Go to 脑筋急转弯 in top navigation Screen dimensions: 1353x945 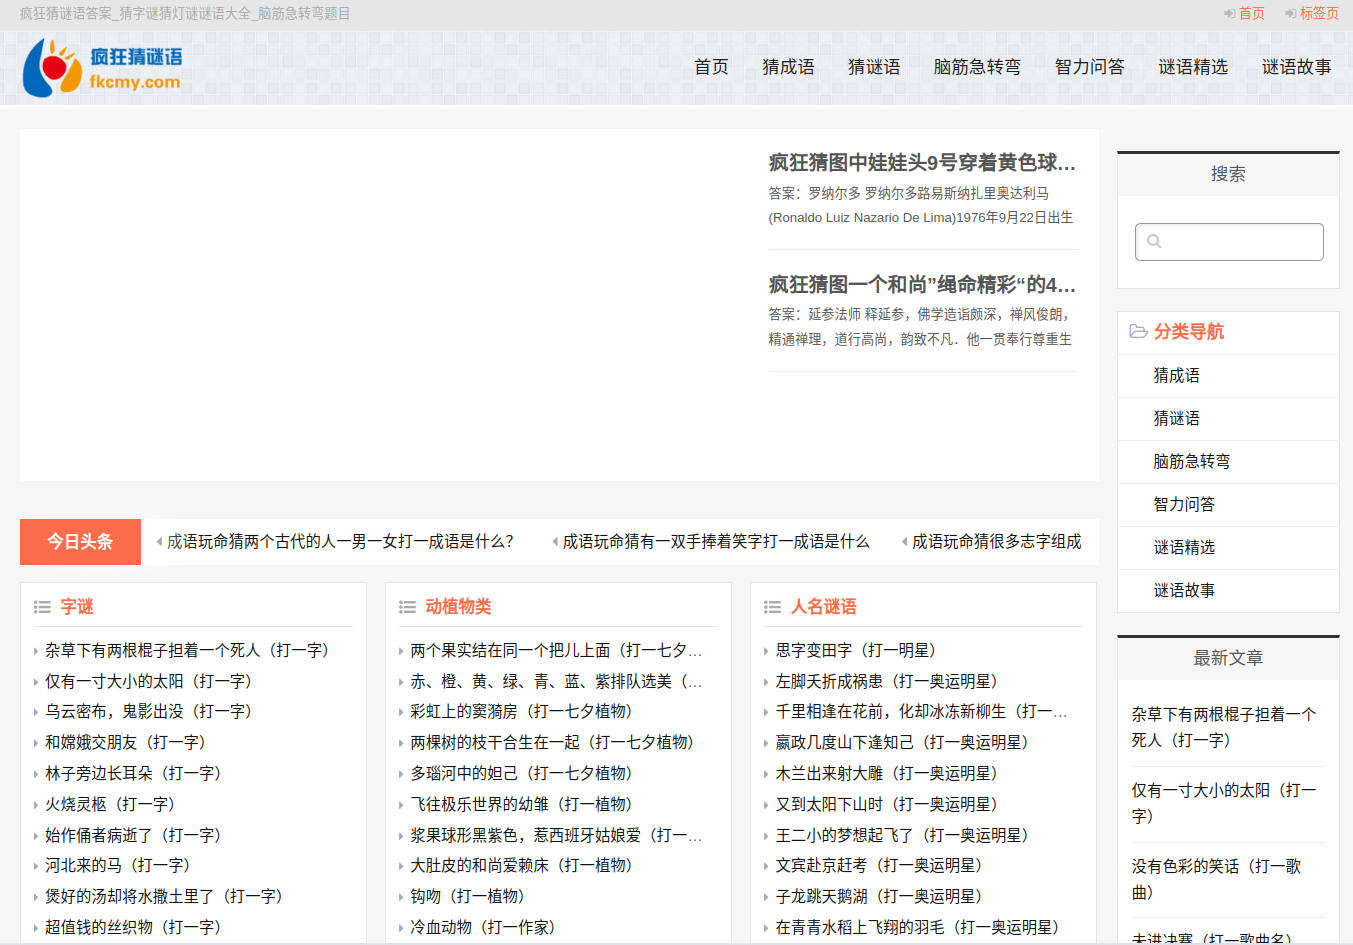click(976, 67)
